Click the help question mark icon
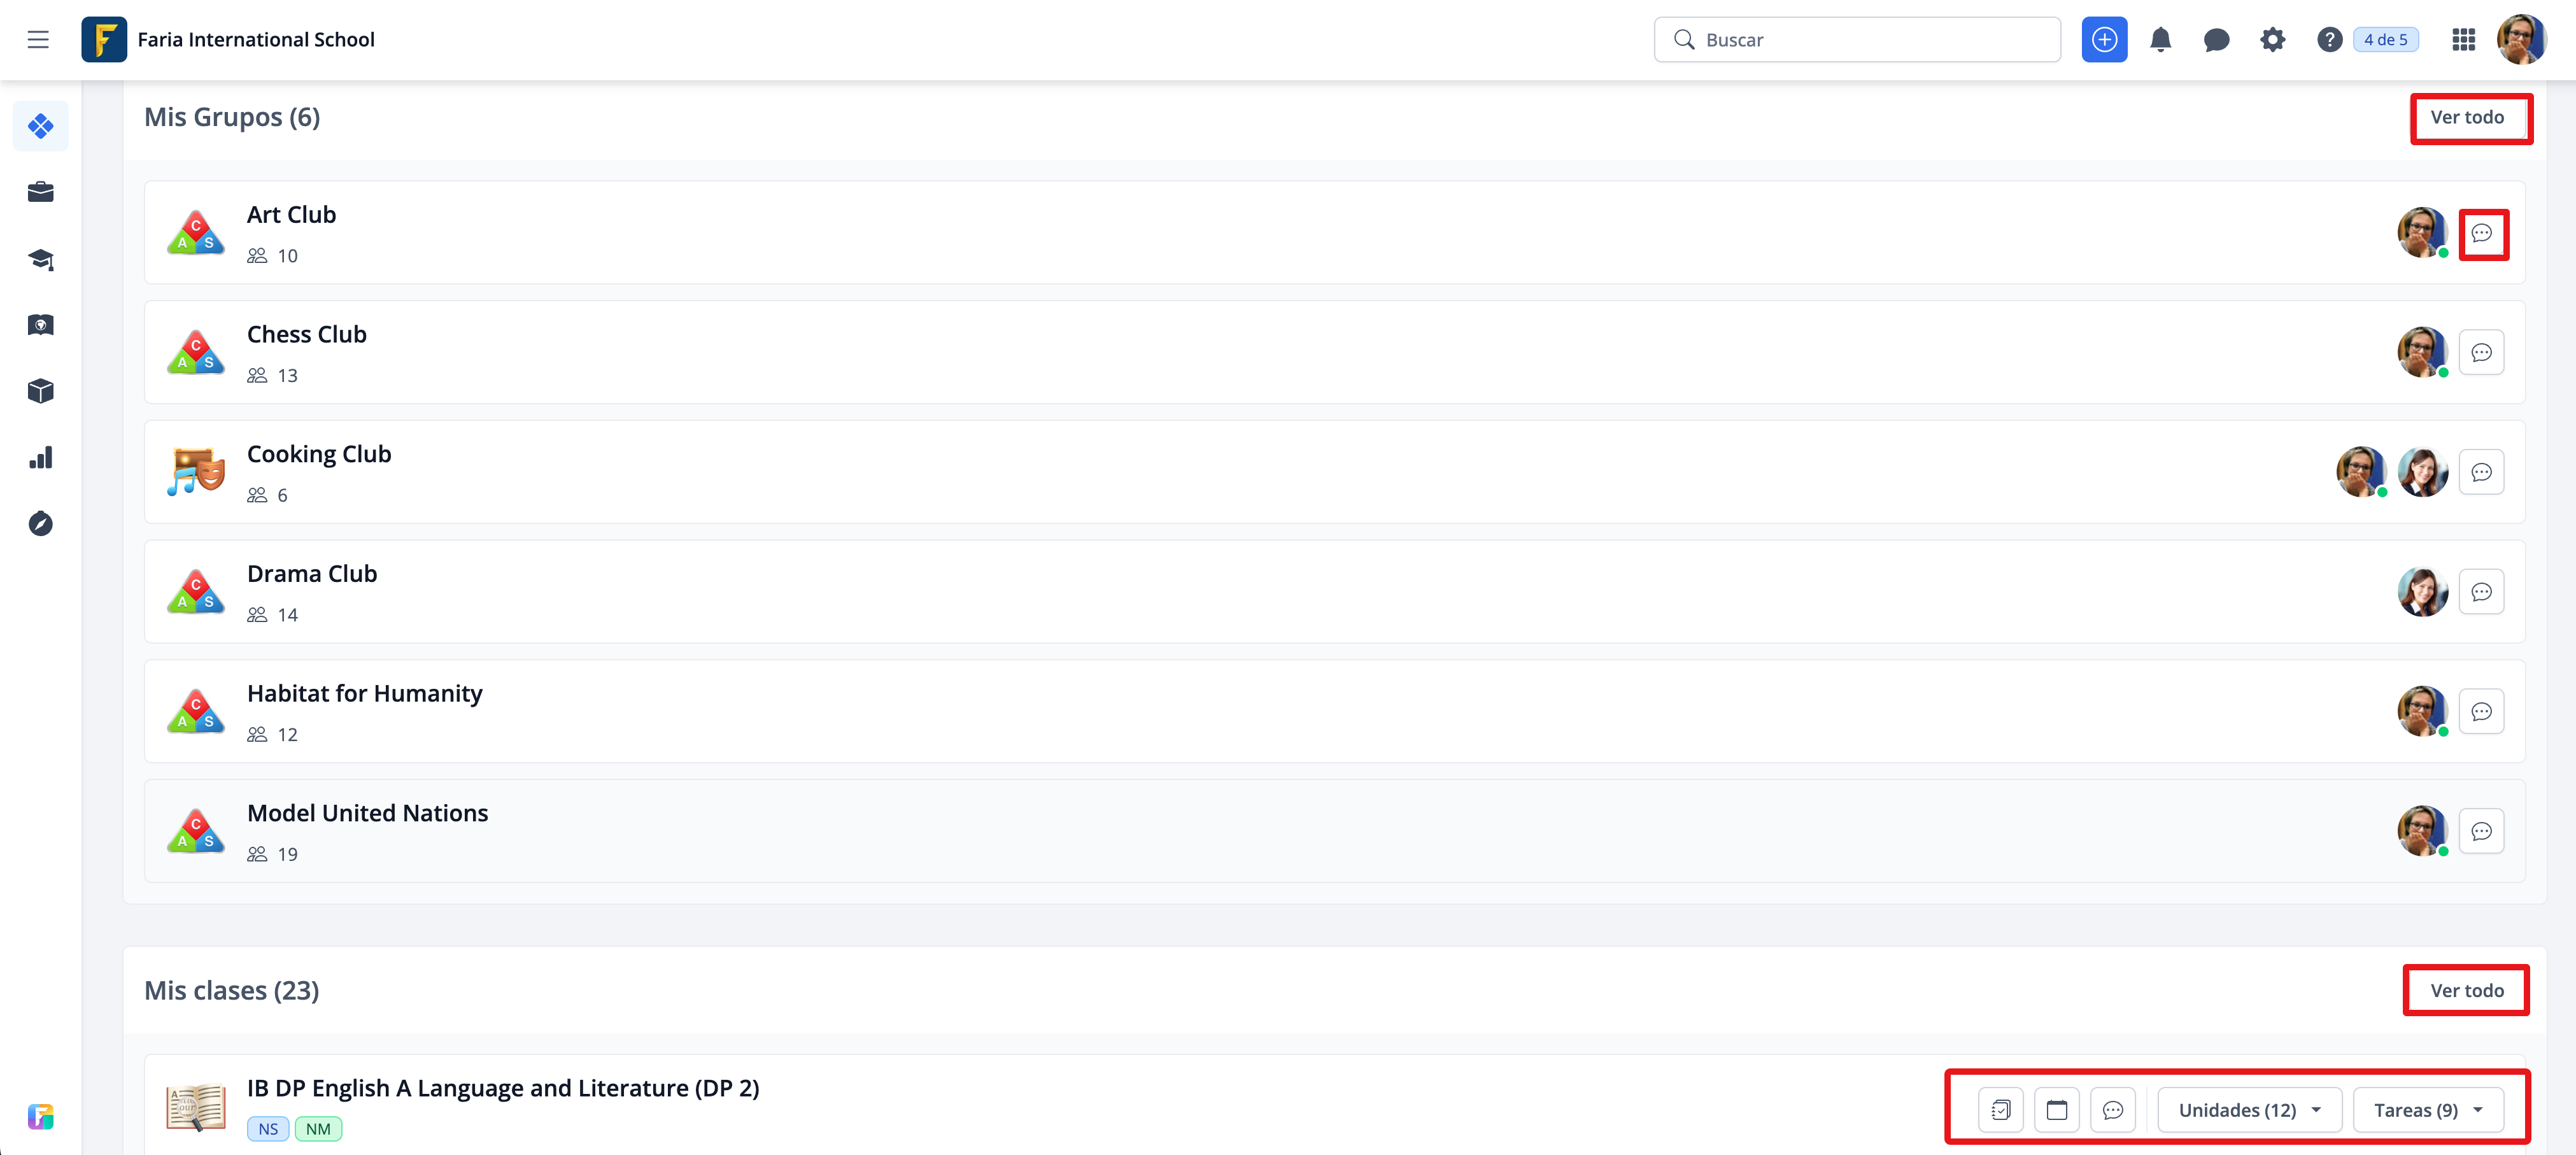This screenshot has height=1155, width=2576. (2329, 40)
